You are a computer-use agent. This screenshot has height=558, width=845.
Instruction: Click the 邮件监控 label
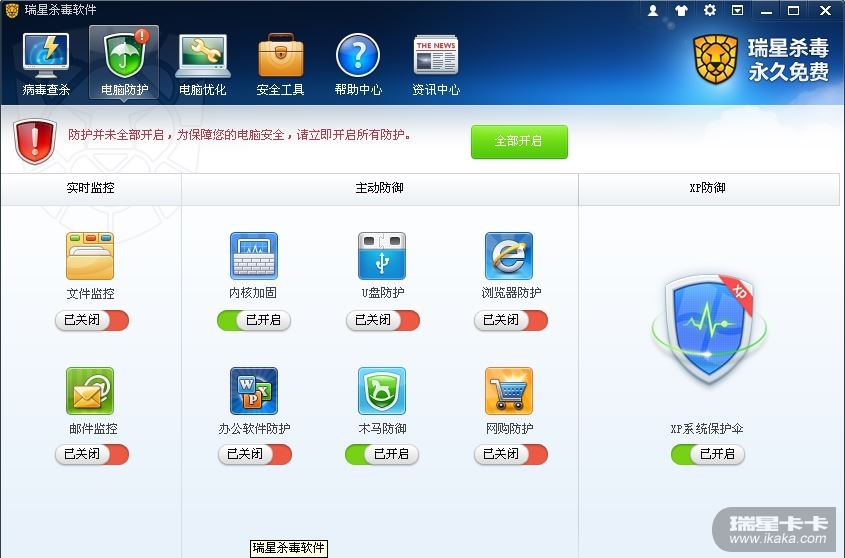pos(93,429)
